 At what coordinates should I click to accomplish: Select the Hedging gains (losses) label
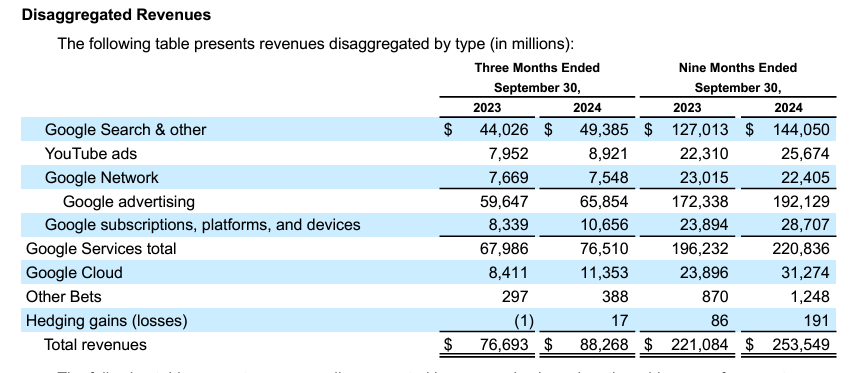107,320
